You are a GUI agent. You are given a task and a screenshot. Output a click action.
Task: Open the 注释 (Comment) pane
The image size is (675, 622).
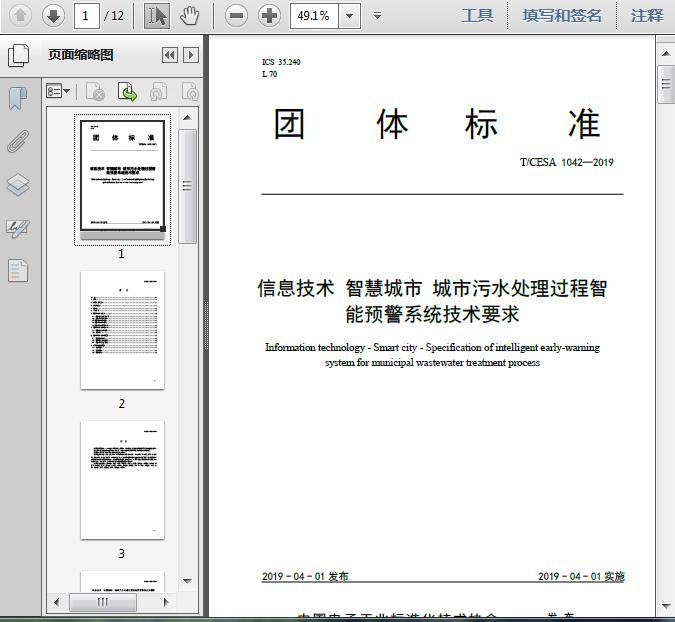647,15
